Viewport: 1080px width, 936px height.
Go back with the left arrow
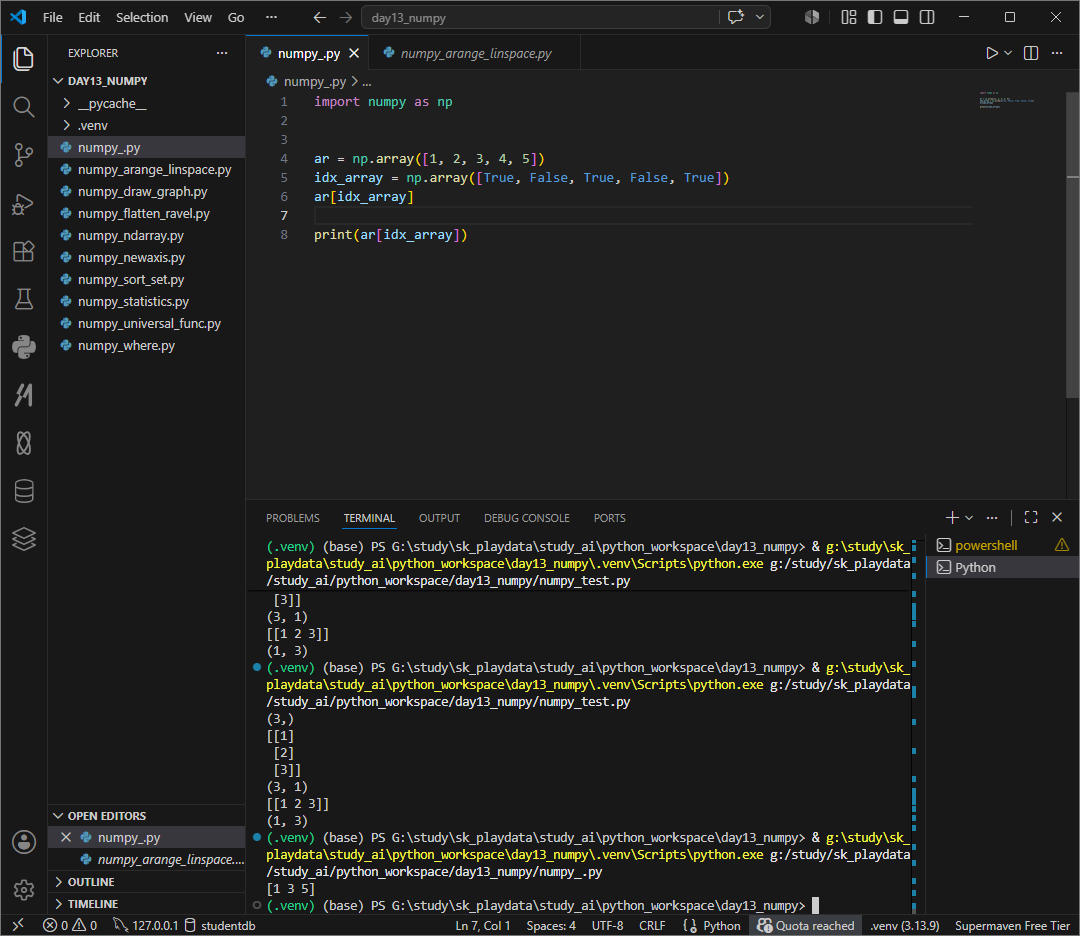tap(320, 17)
